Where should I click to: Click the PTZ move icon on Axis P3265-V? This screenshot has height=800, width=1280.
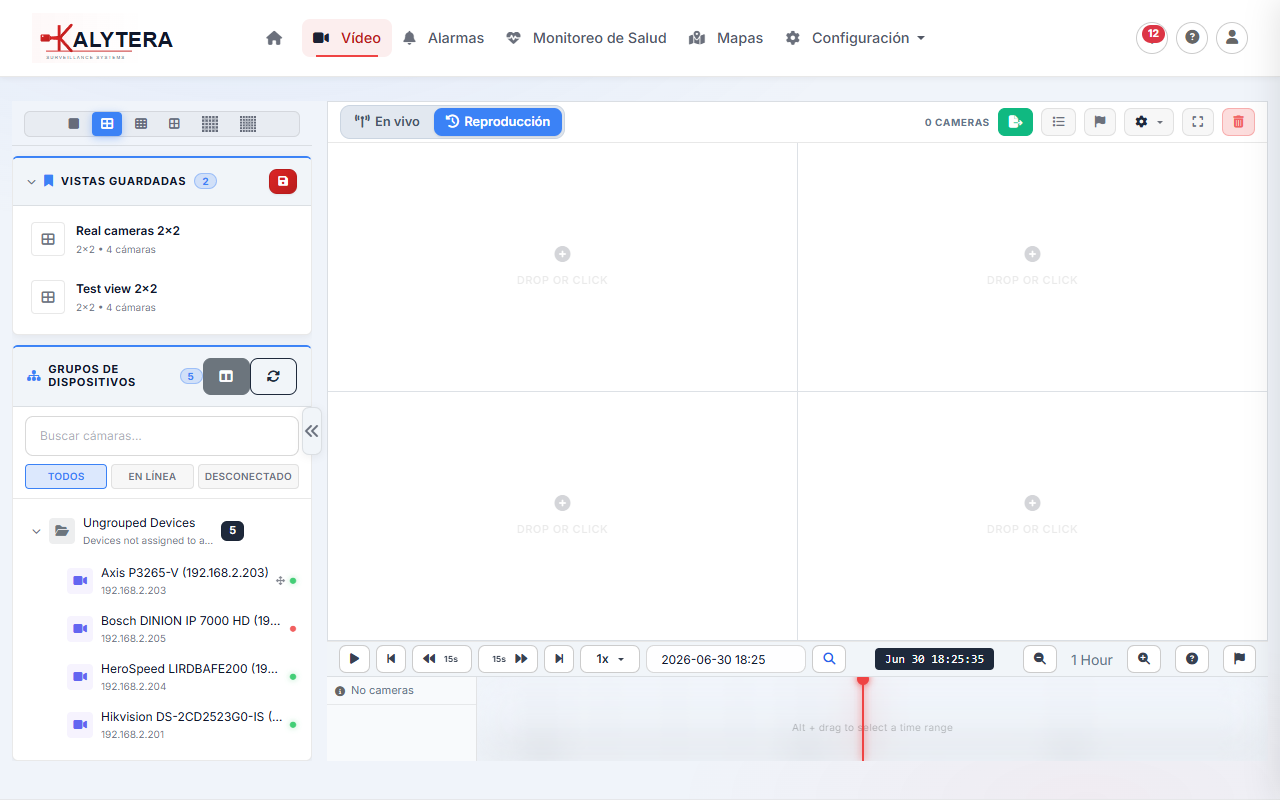pyautogui.click(x=280, y=580)
